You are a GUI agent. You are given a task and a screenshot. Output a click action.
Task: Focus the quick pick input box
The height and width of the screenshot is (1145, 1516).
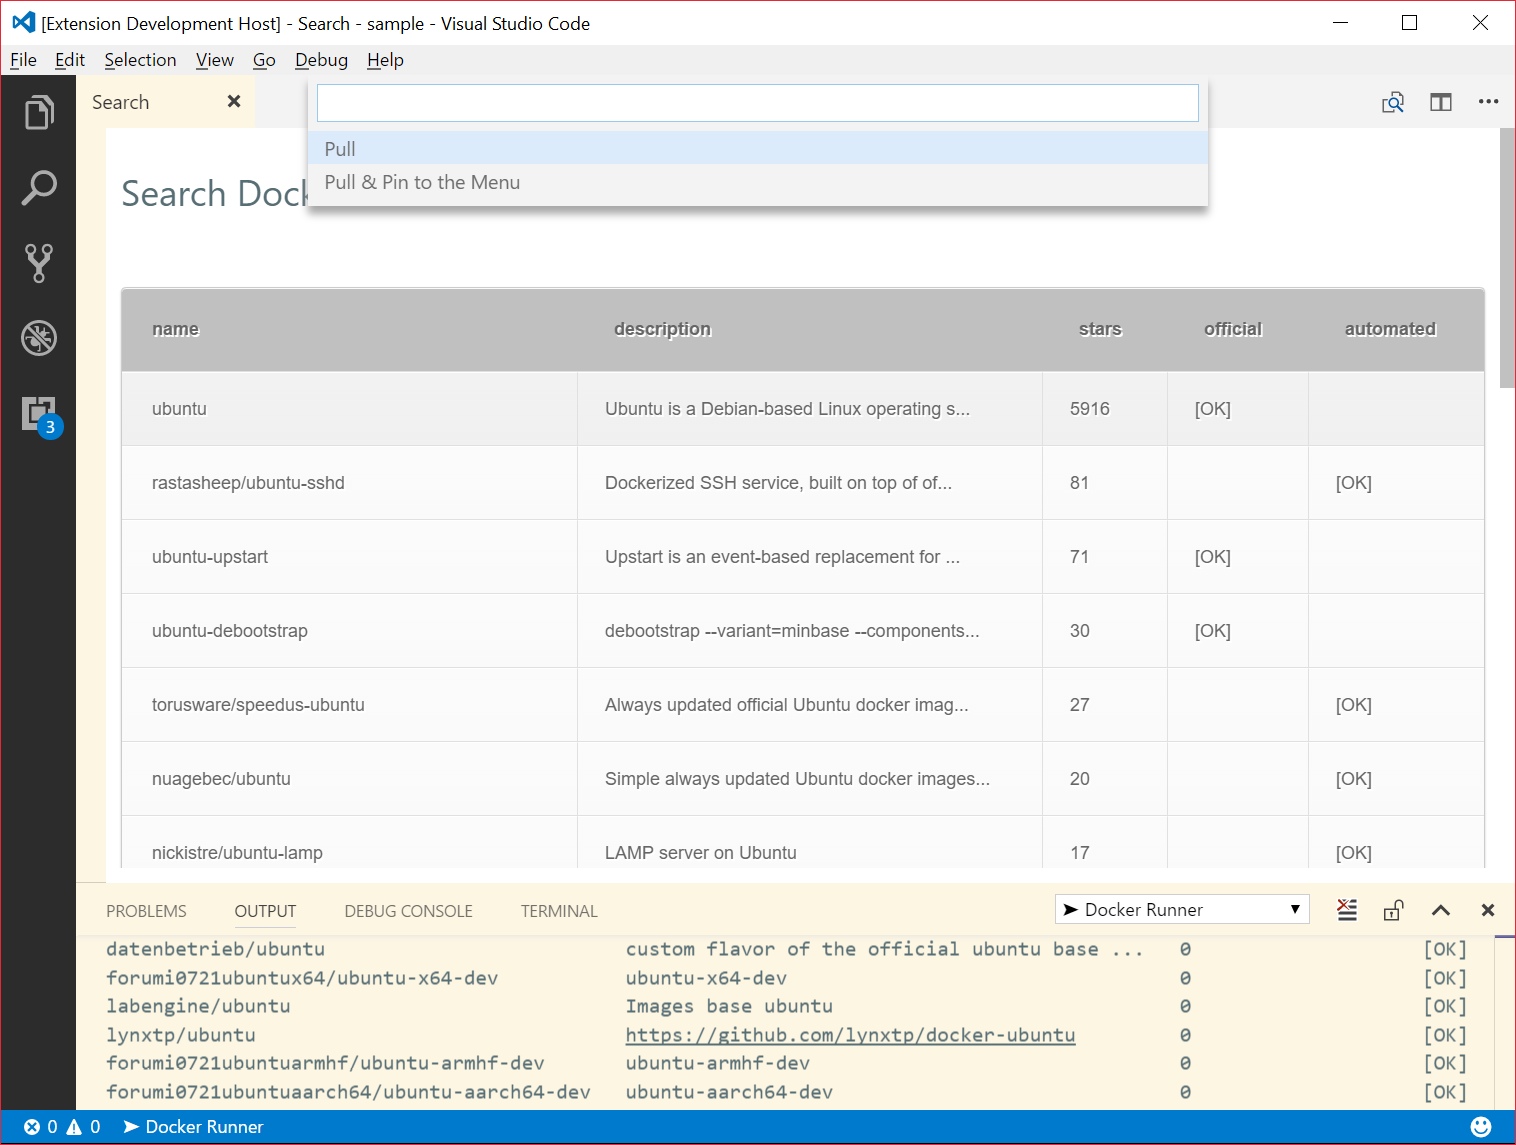[758, 103]
